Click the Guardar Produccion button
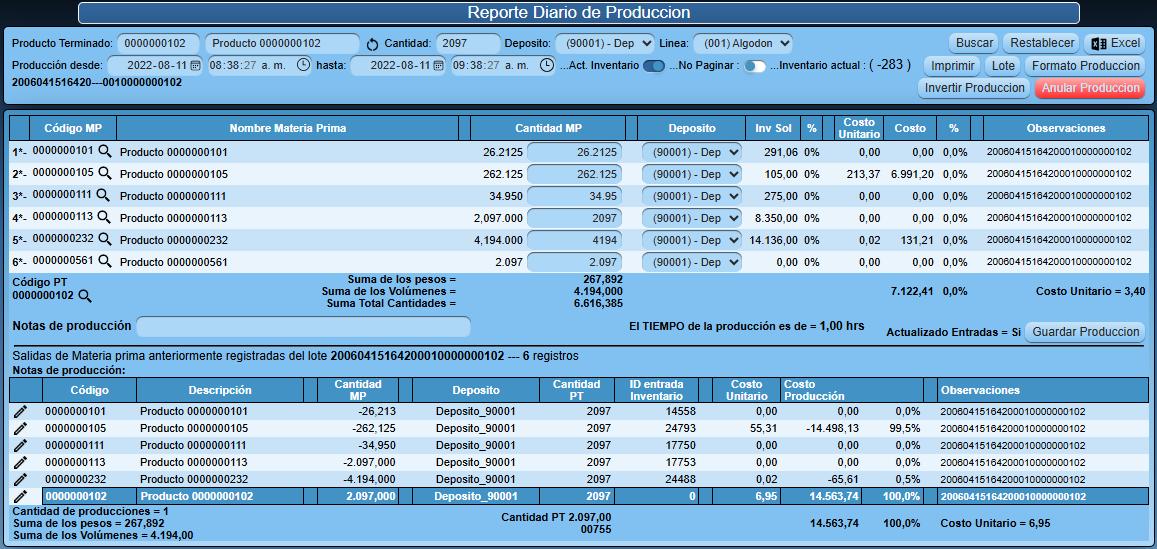 (x=1085, y=332)
